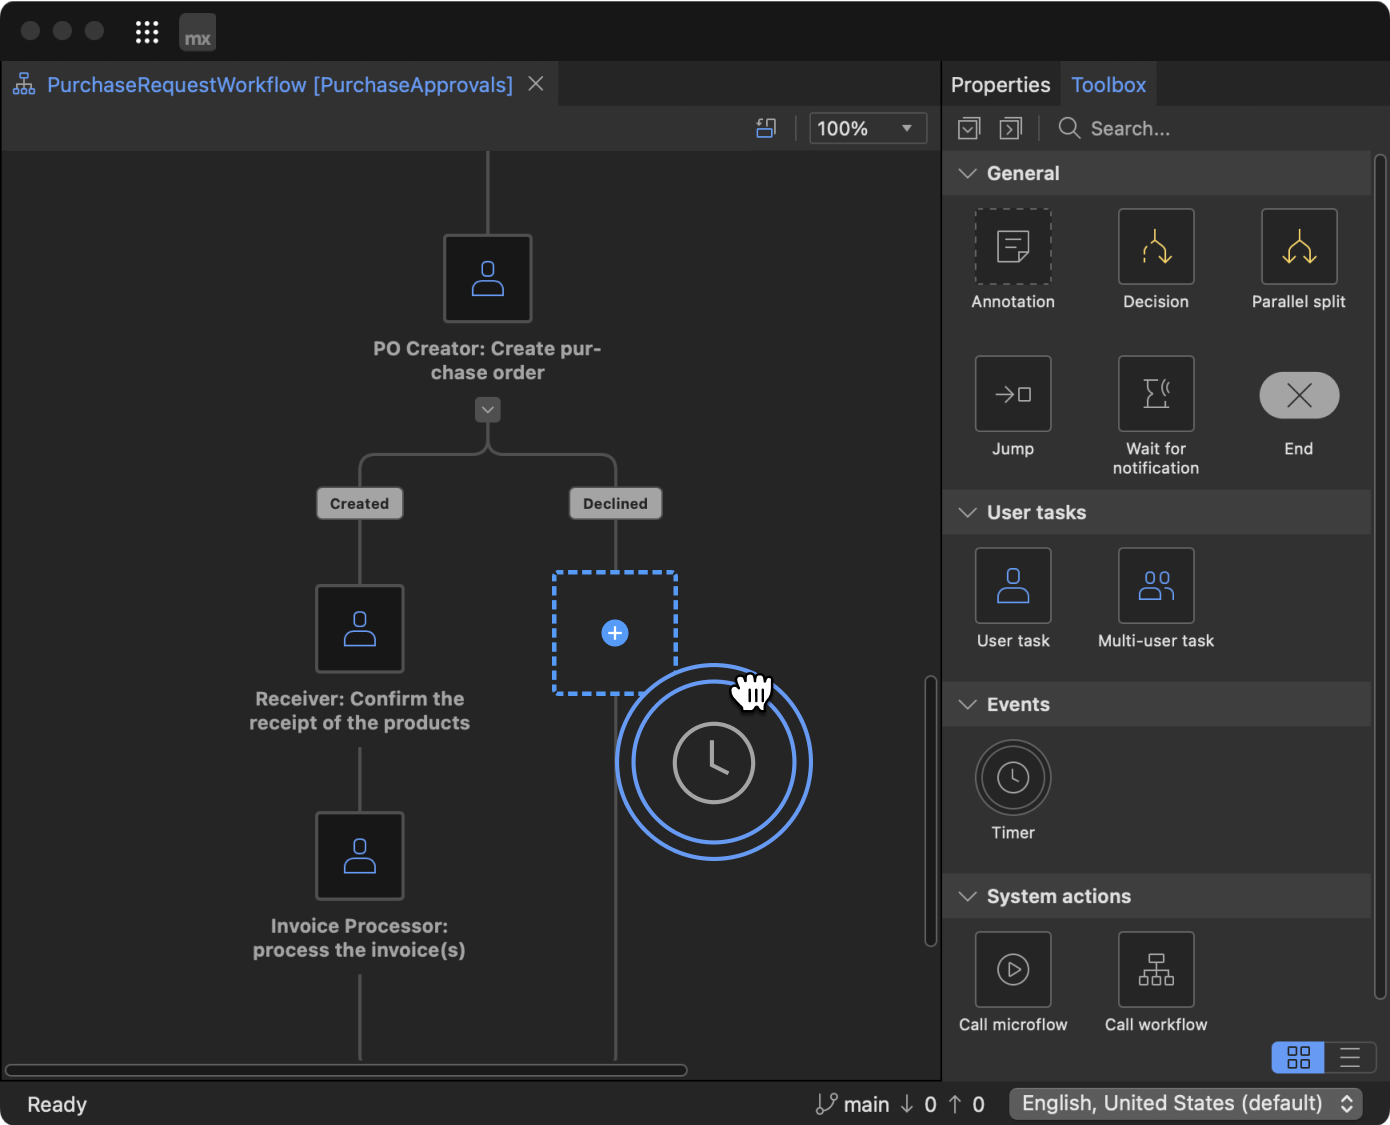Close the PurchaseRequestWorkflow tab
Screen dimensions: 1390x1125
pos(536,84)
